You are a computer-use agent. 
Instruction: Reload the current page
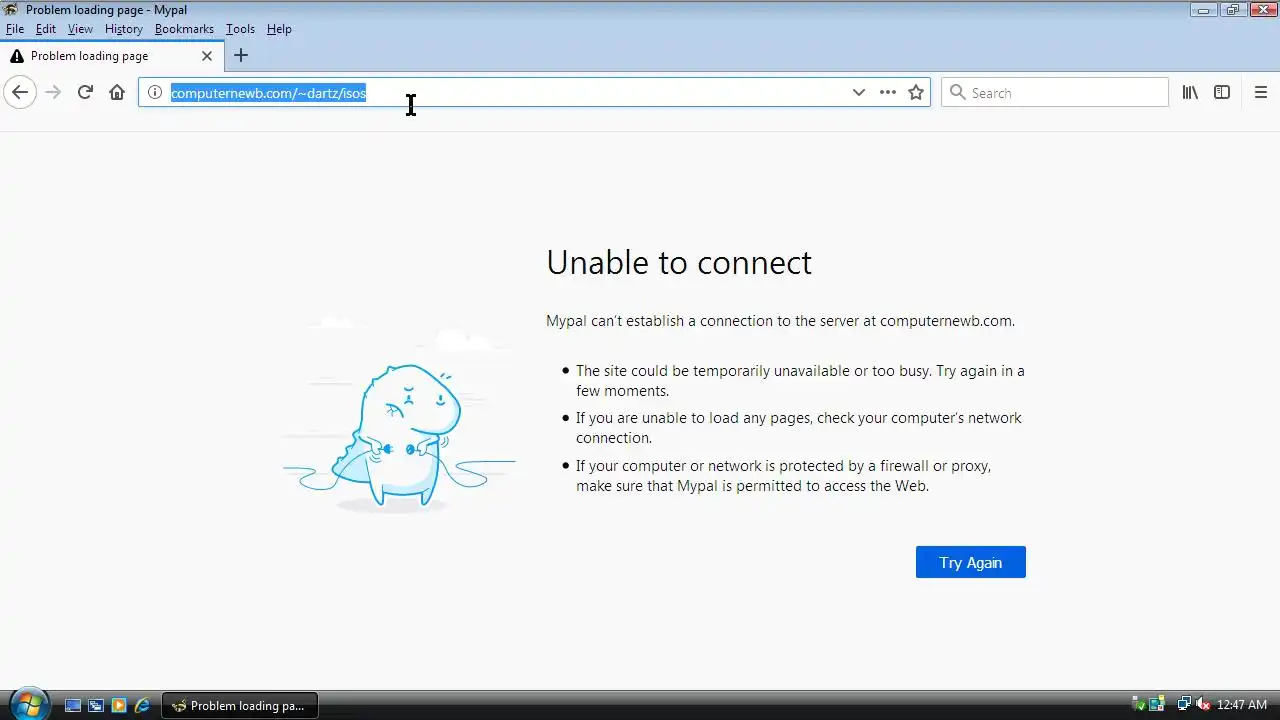[x=85, y=92]
